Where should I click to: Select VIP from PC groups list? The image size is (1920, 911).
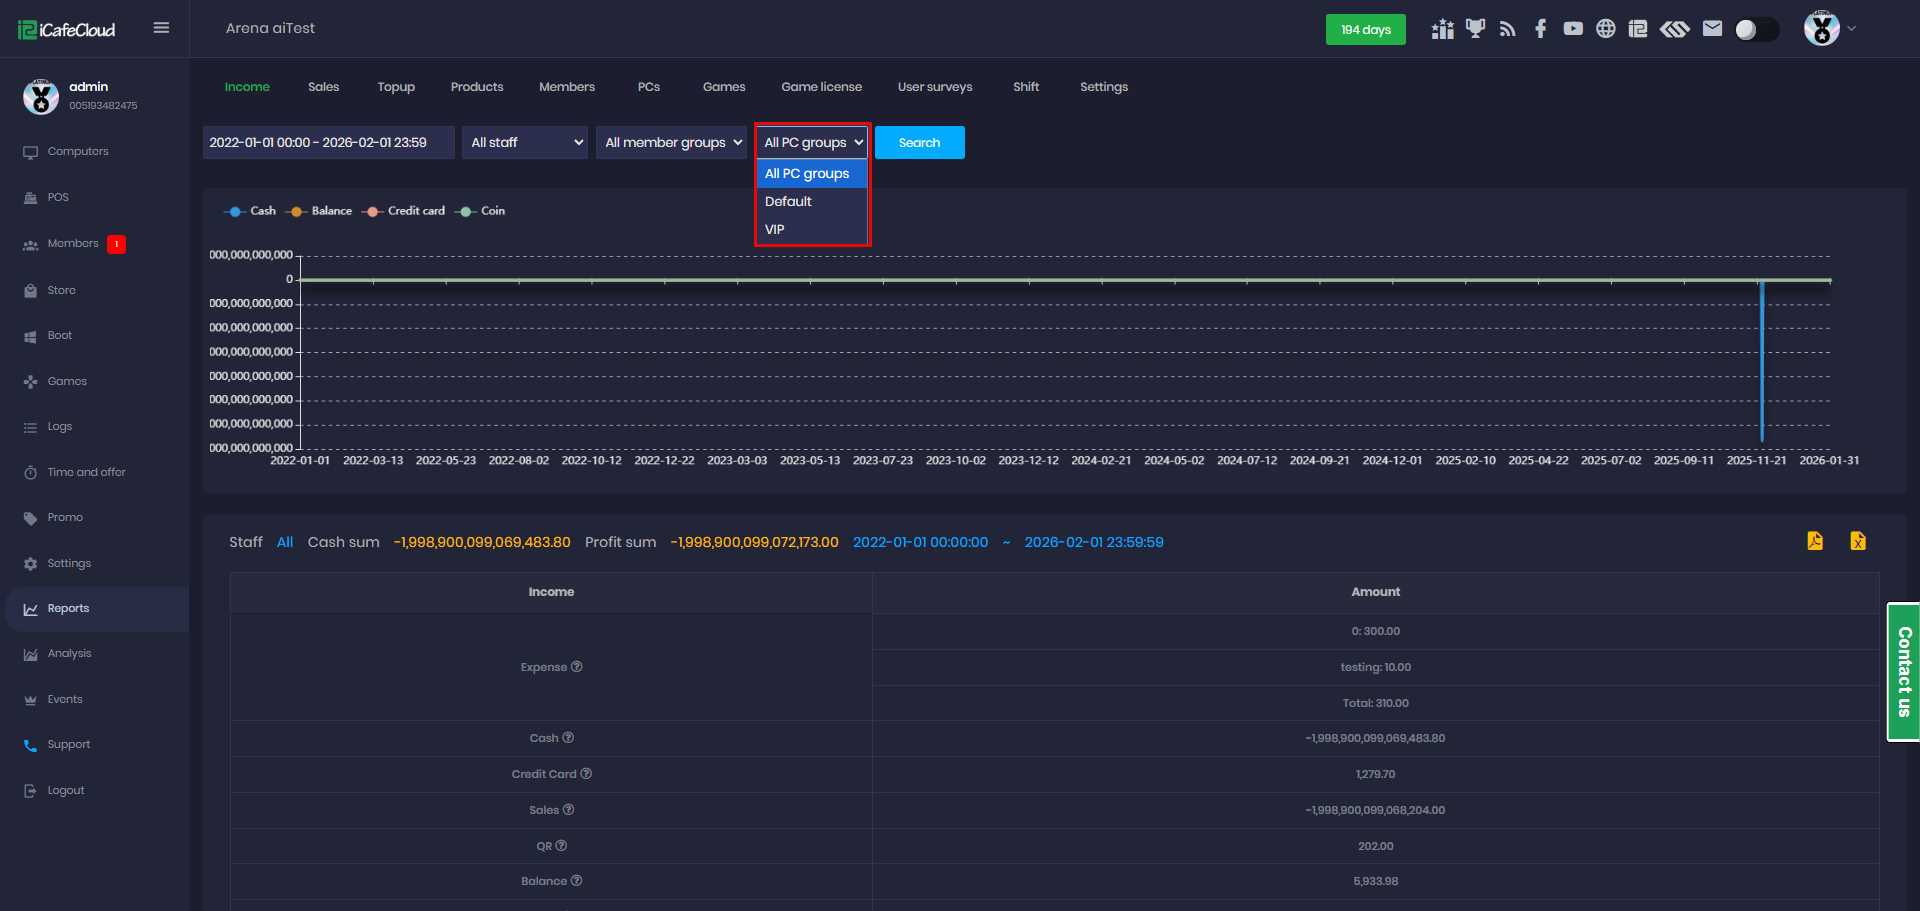click(x=775, y=229)
